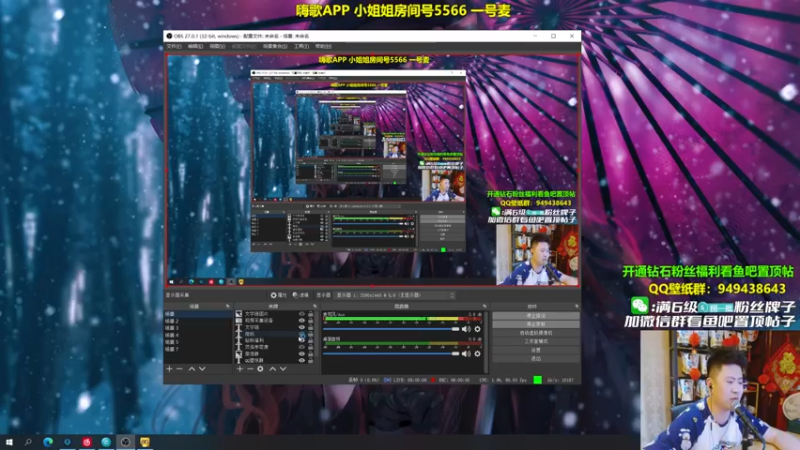Add a new scene with the plus icon
800x450 pixels.
coord(169,369)
